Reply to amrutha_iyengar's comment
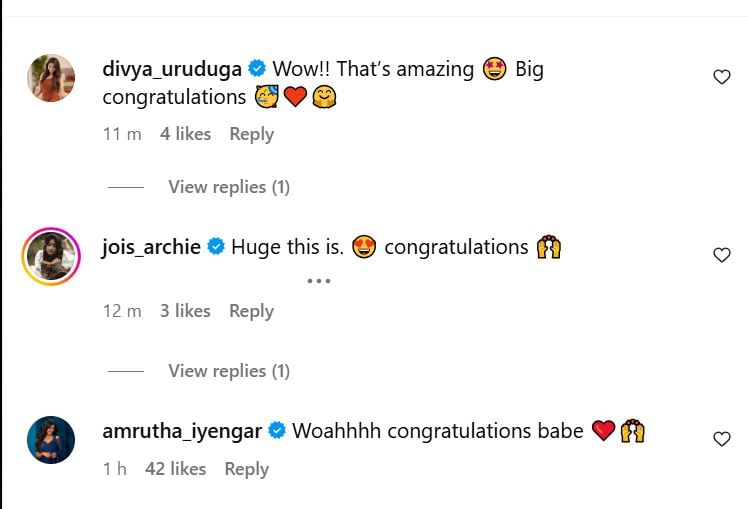Image resolution: width=748 pixels, height=509 pixels. (246, 469)
